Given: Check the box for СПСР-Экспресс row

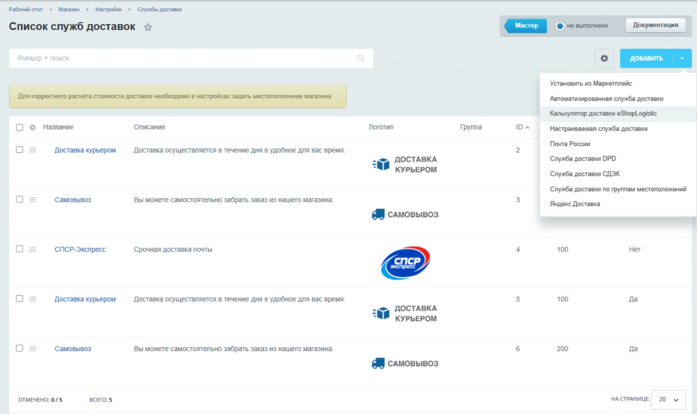Looking at the screenshot, I should [x=20, y=249].
